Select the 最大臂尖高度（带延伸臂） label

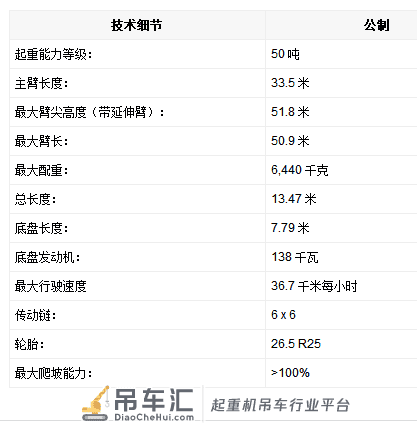click(89, 112)
